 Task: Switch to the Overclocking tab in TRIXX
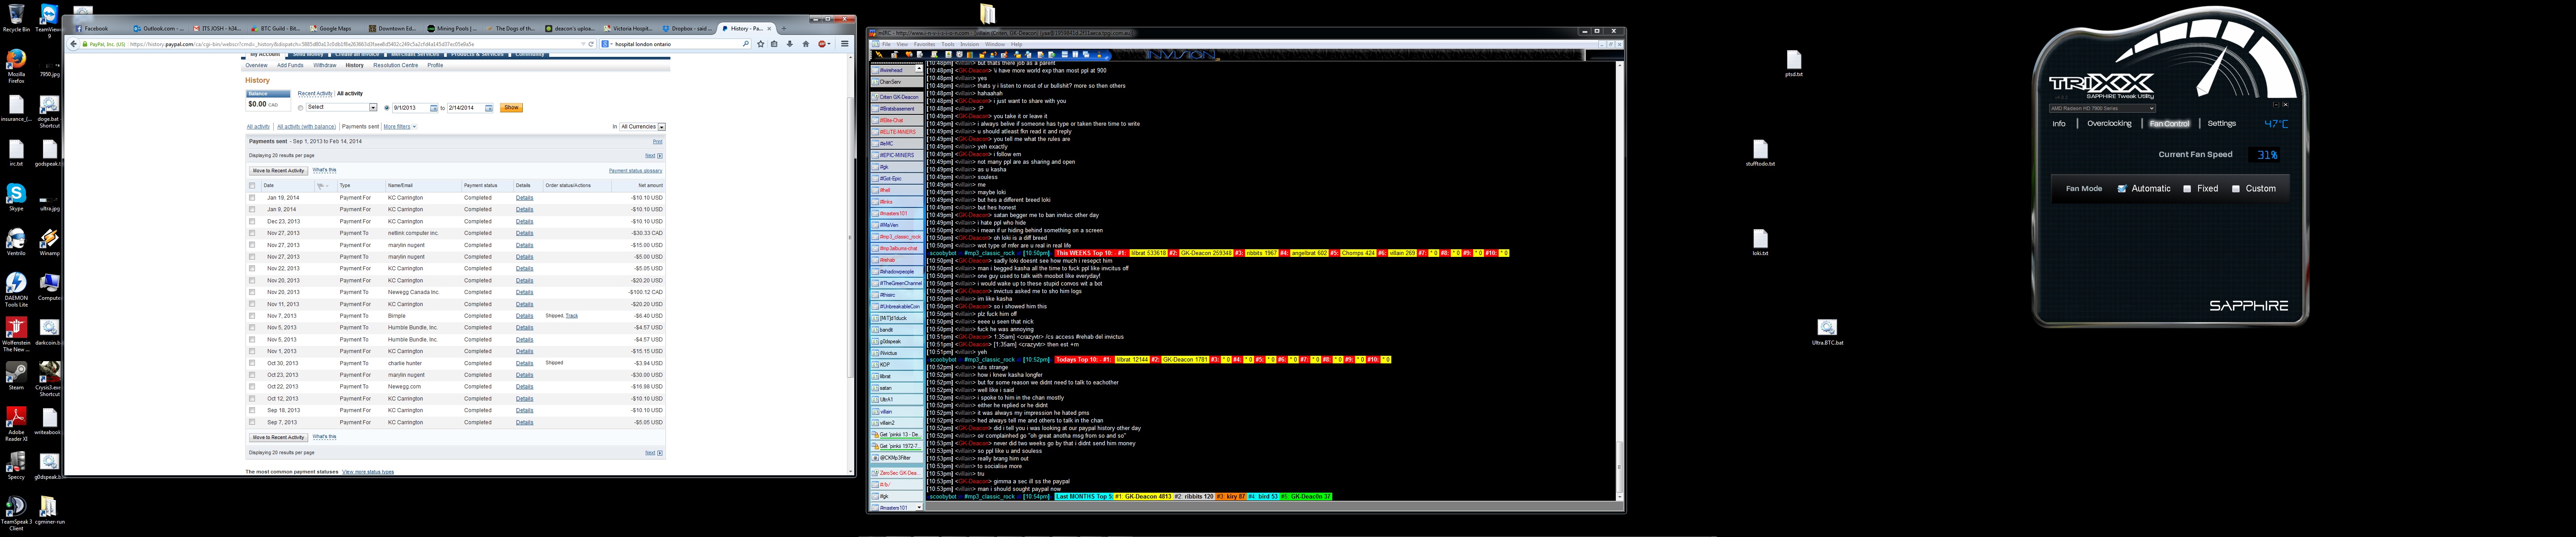pos(2109,124)
